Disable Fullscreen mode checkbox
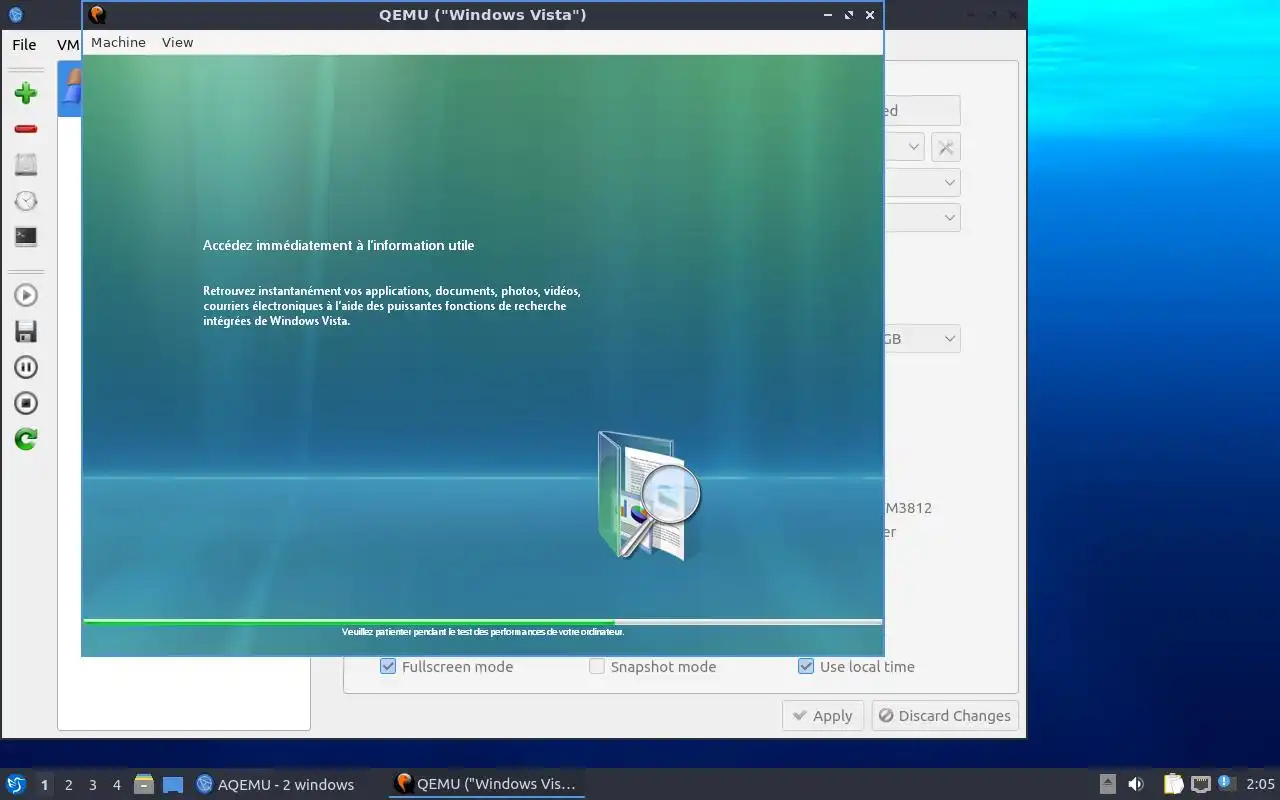 (x=388, y=666)
